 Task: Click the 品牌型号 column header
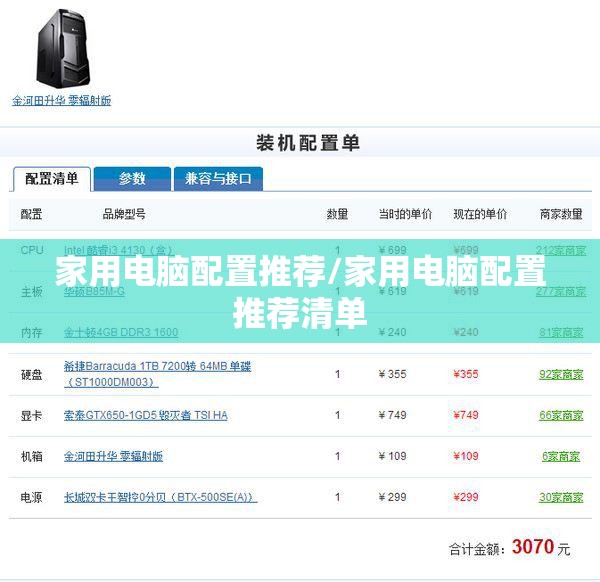coord(124,214)
